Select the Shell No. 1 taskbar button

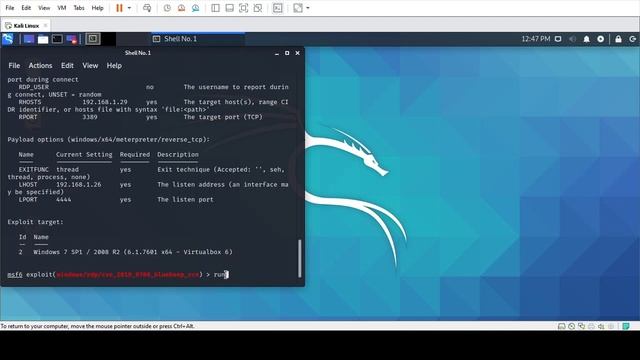tap(198, 39)
